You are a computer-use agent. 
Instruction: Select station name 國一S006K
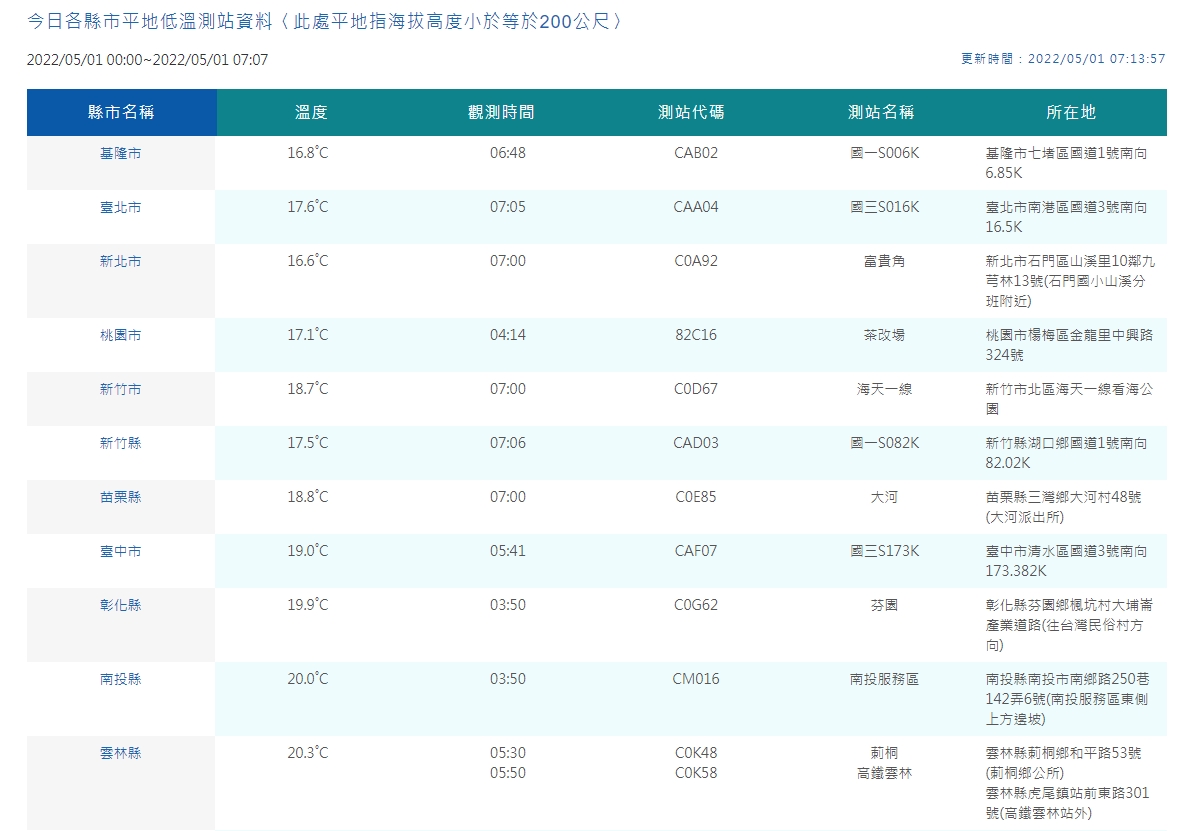coord(884,153)
